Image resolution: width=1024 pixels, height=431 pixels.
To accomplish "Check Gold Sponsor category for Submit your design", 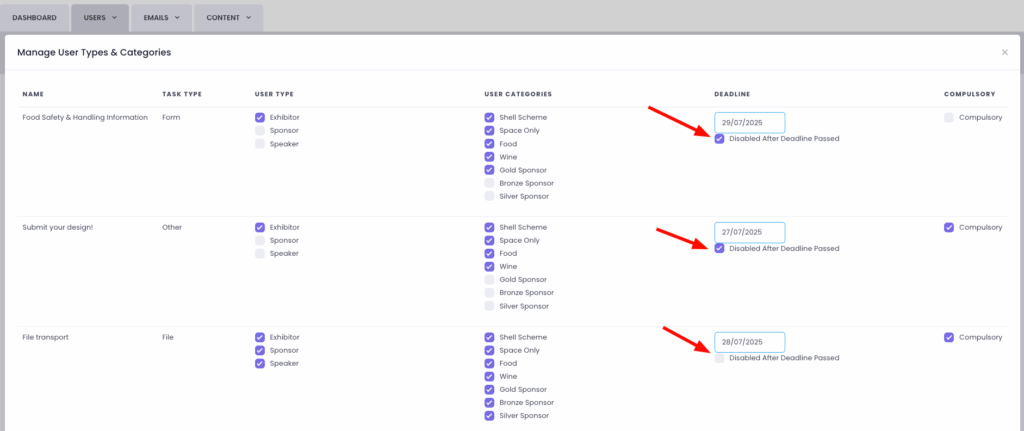I will 490,280.
